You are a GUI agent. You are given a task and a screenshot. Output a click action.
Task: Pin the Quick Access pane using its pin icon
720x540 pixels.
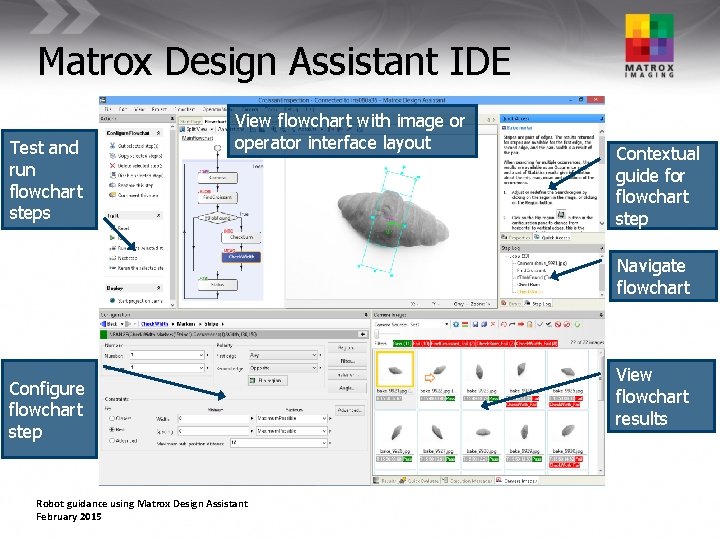601,118
